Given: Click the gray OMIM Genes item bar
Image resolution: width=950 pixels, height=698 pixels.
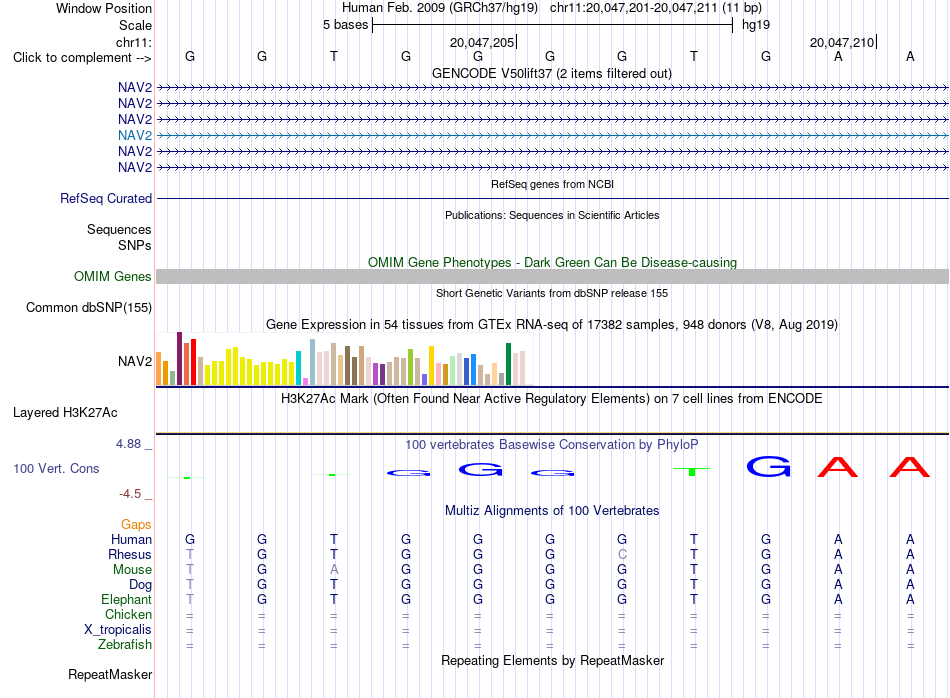Looking at the screenshot, I should click(x=552, y=276).
